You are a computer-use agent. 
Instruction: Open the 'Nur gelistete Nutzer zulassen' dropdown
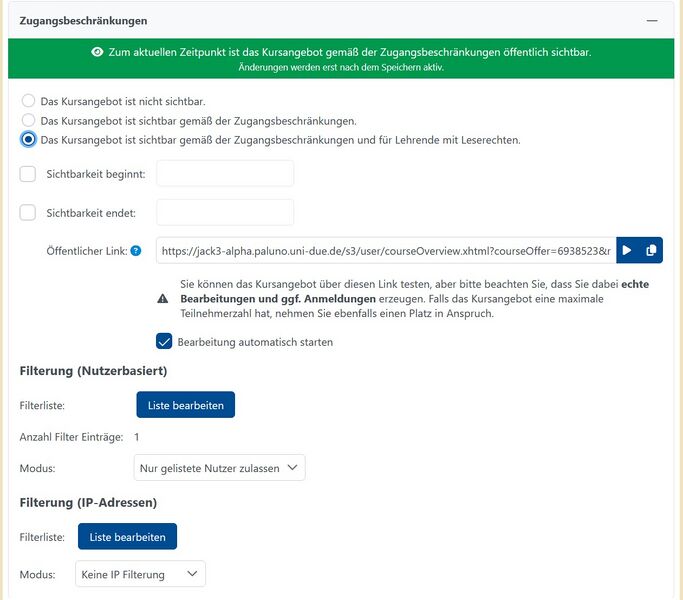[x=219, y=467]
